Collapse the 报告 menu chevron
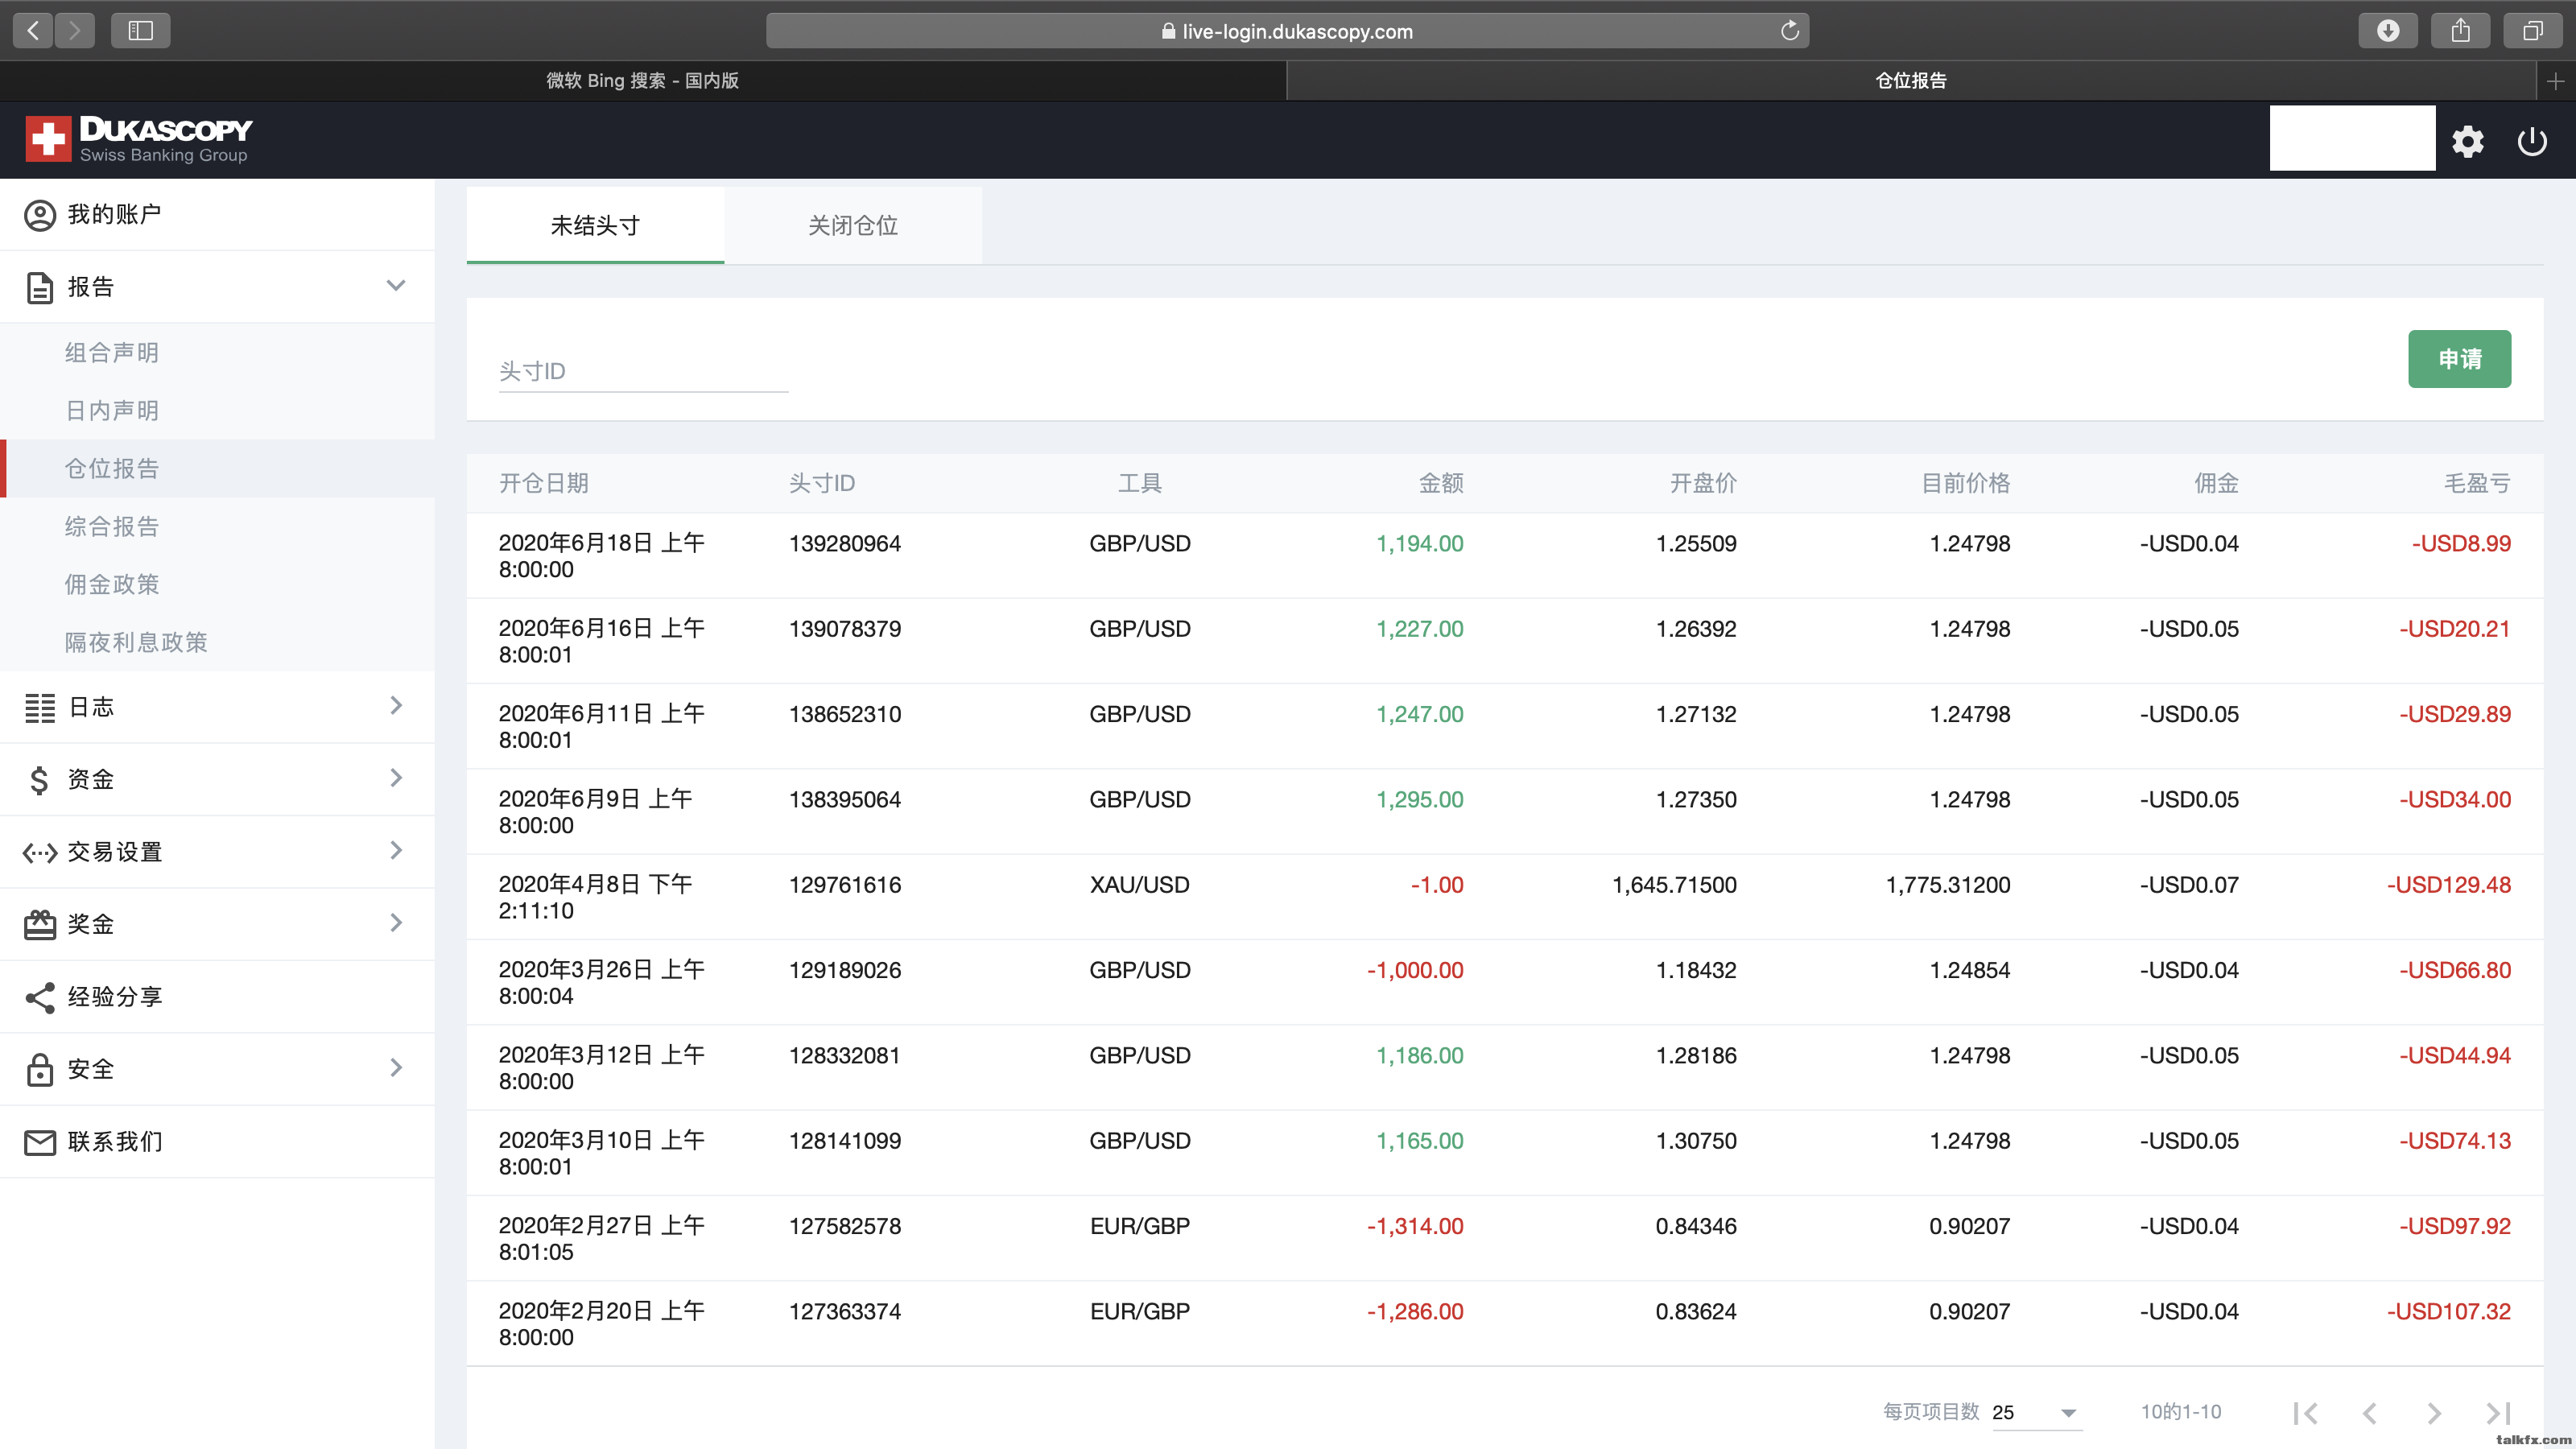This screenshot has width=2576, height=1449. click(396, 286)
